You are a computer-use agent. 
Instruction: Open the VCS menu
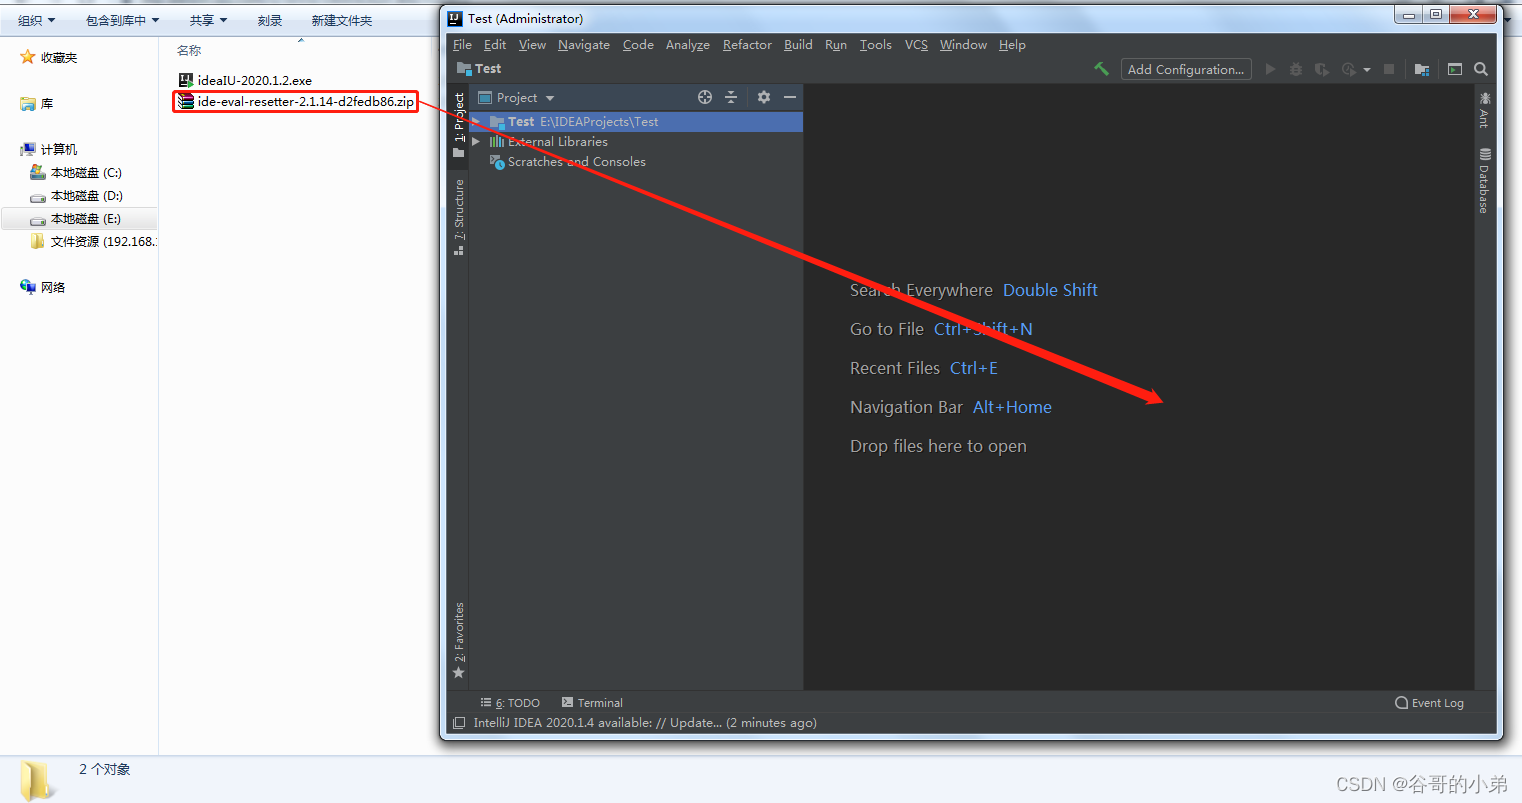point(916,44)
